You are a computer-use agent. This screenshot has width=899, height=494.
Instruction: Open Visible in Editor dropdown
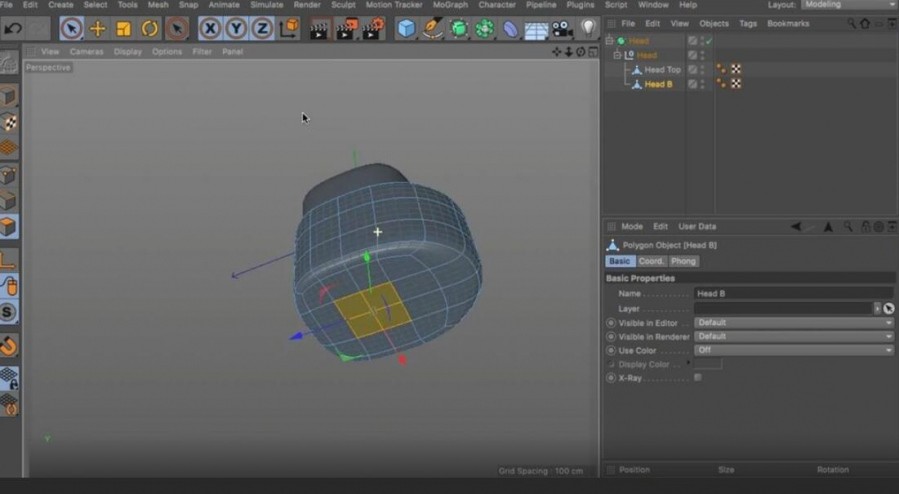794,323
